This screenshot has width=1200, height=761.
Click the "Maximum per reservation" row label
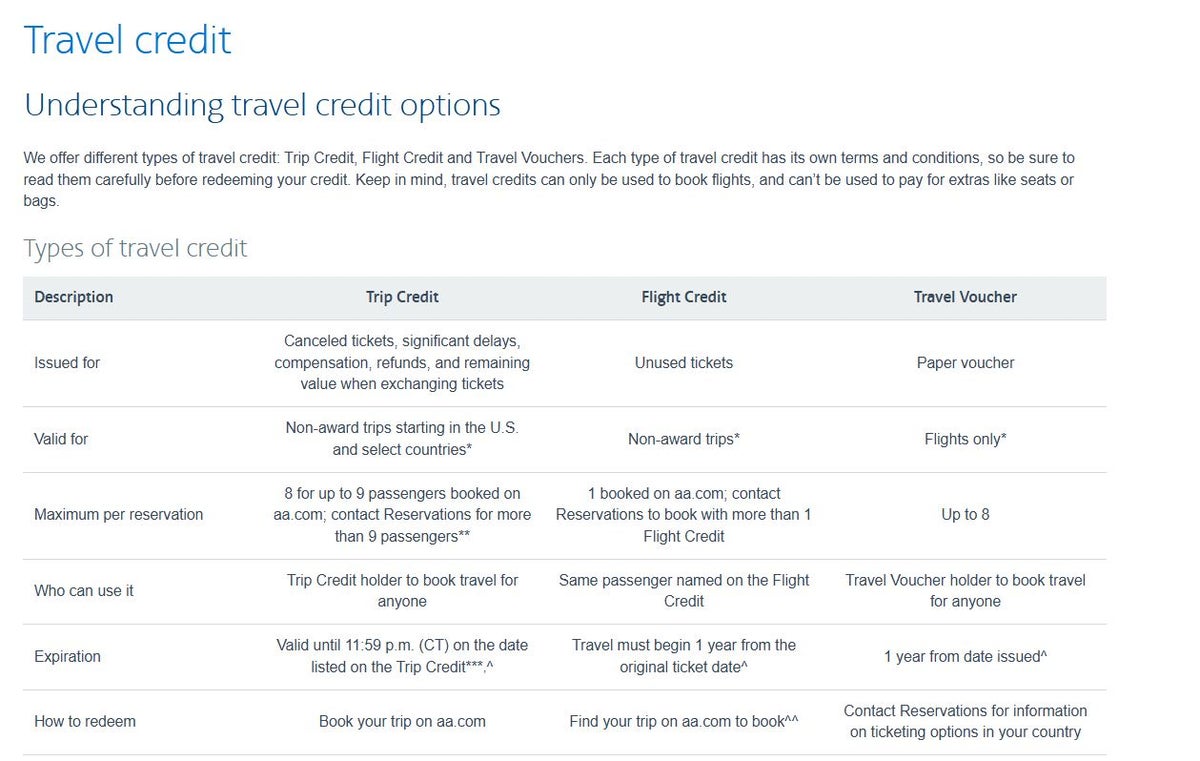pos(118,515)
